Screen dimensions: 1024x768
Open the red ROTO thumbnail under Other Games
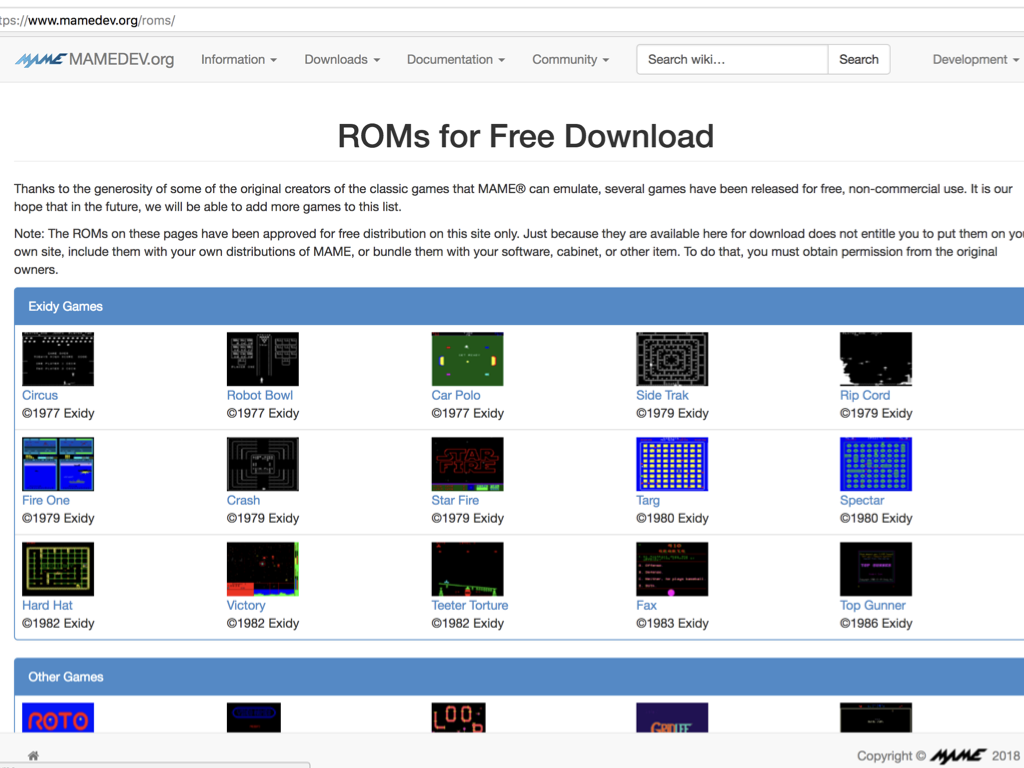coord(58,718)
